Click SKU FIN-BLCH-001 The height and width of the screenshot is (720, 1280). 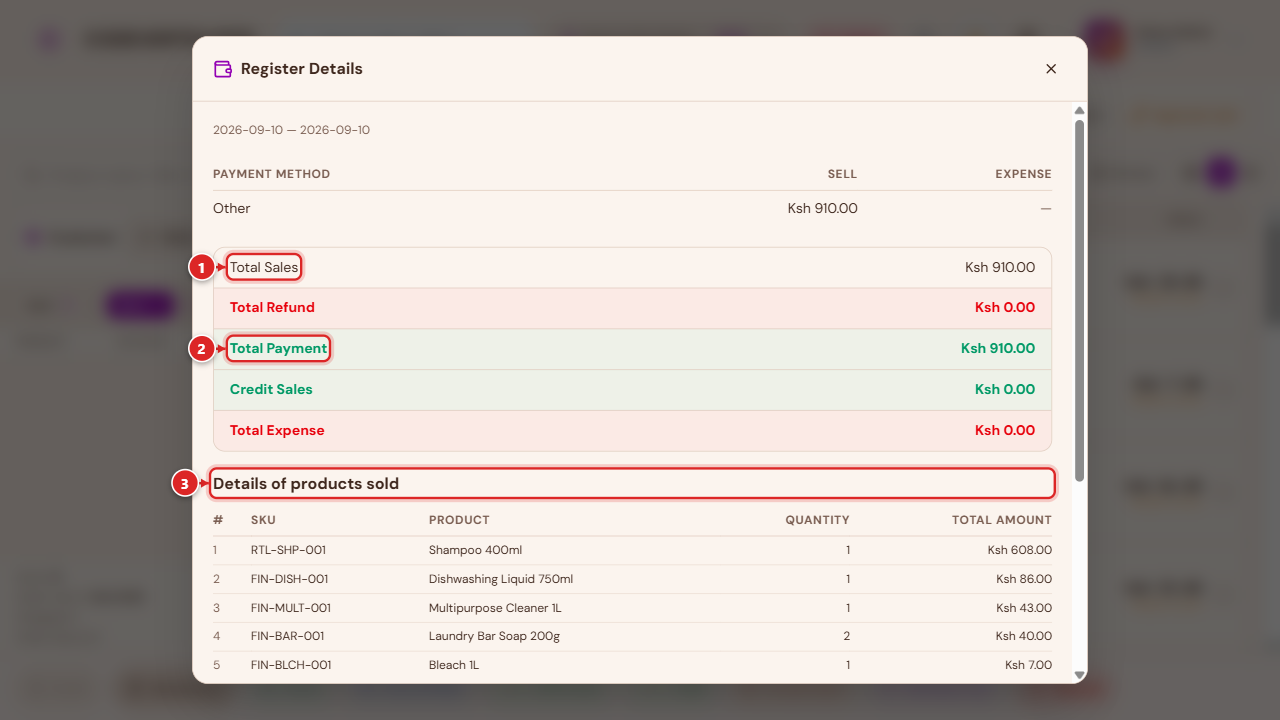(x=291, y=665)
